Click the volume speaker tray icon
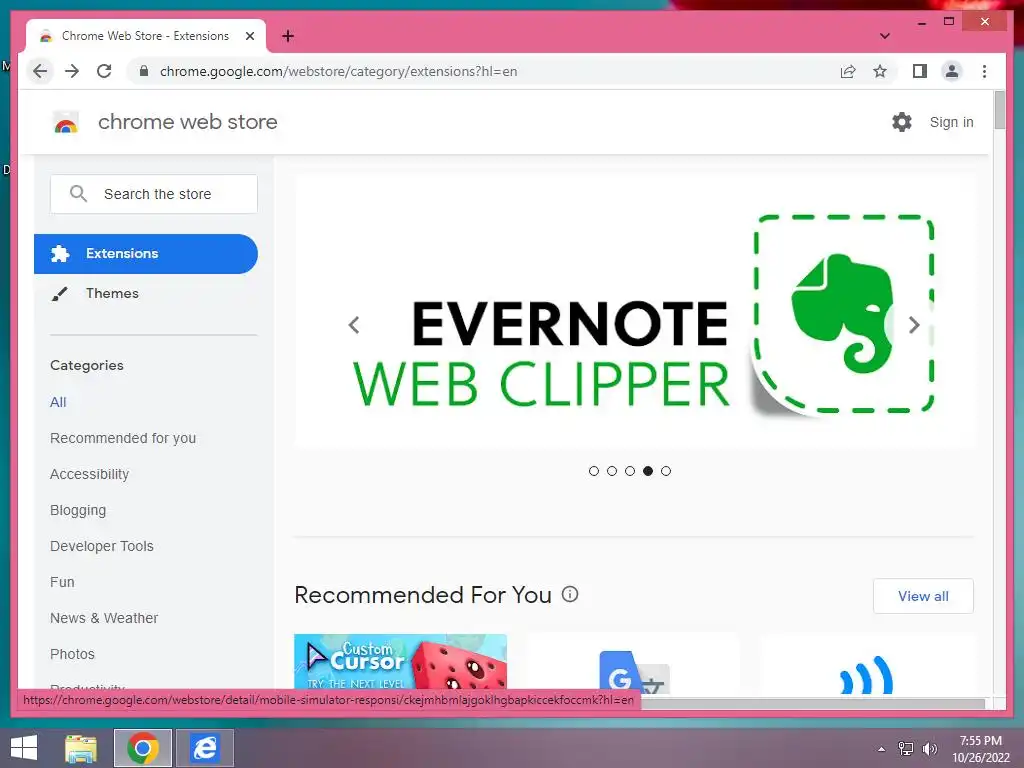1024x768 pixels. (930, 749)
